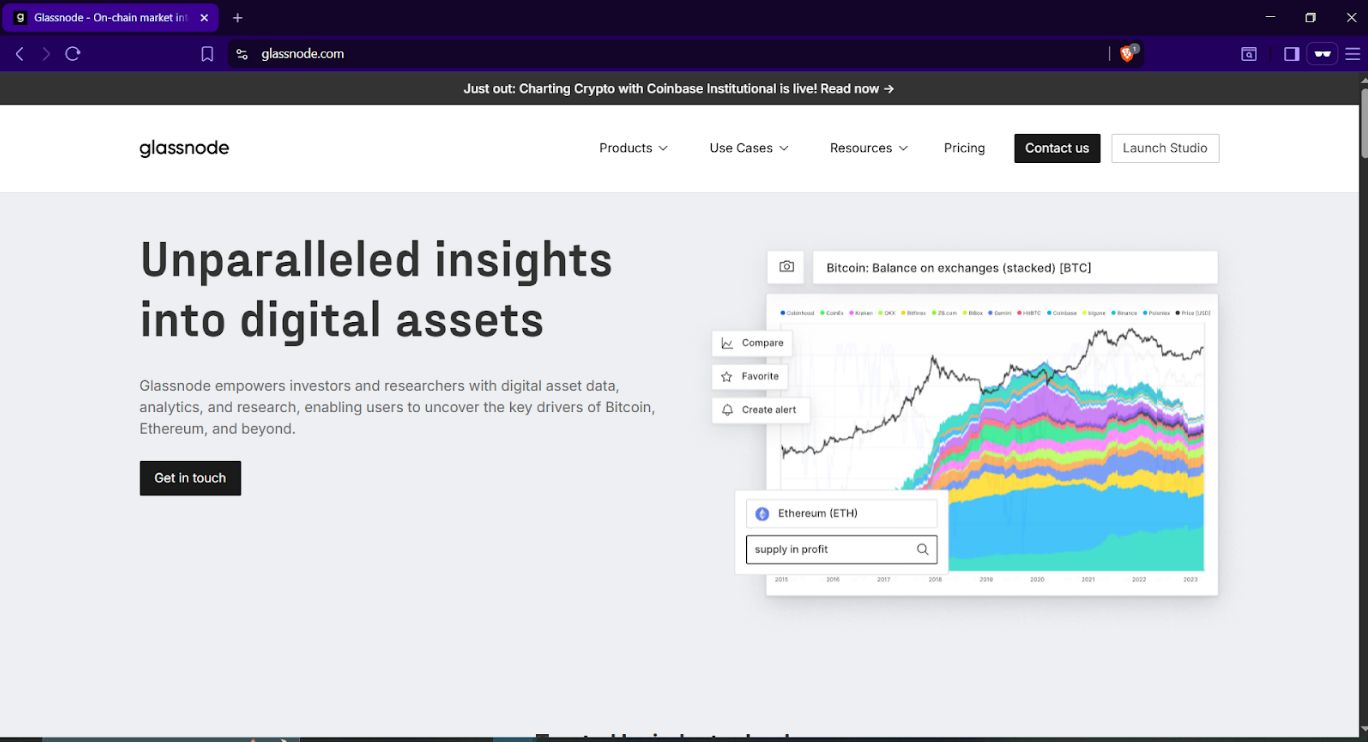Expand the Resources menu
Viewport: 1368px width, 742px height.
pyautogui.click(x=869, y=148)
